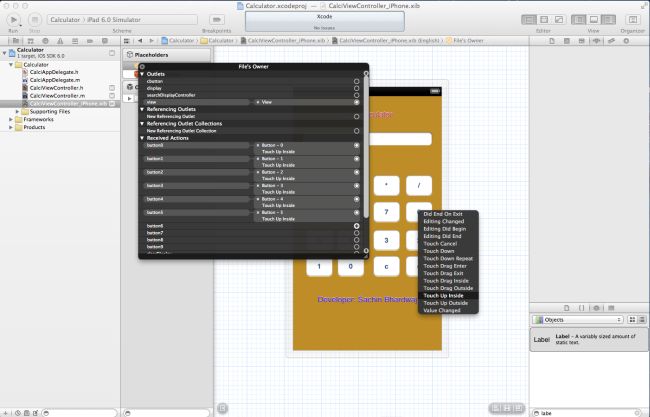Open the Calculator iPad 6.0 Simulator scheme selector
This screenshot has width=650, height=417.
[122, 19]
